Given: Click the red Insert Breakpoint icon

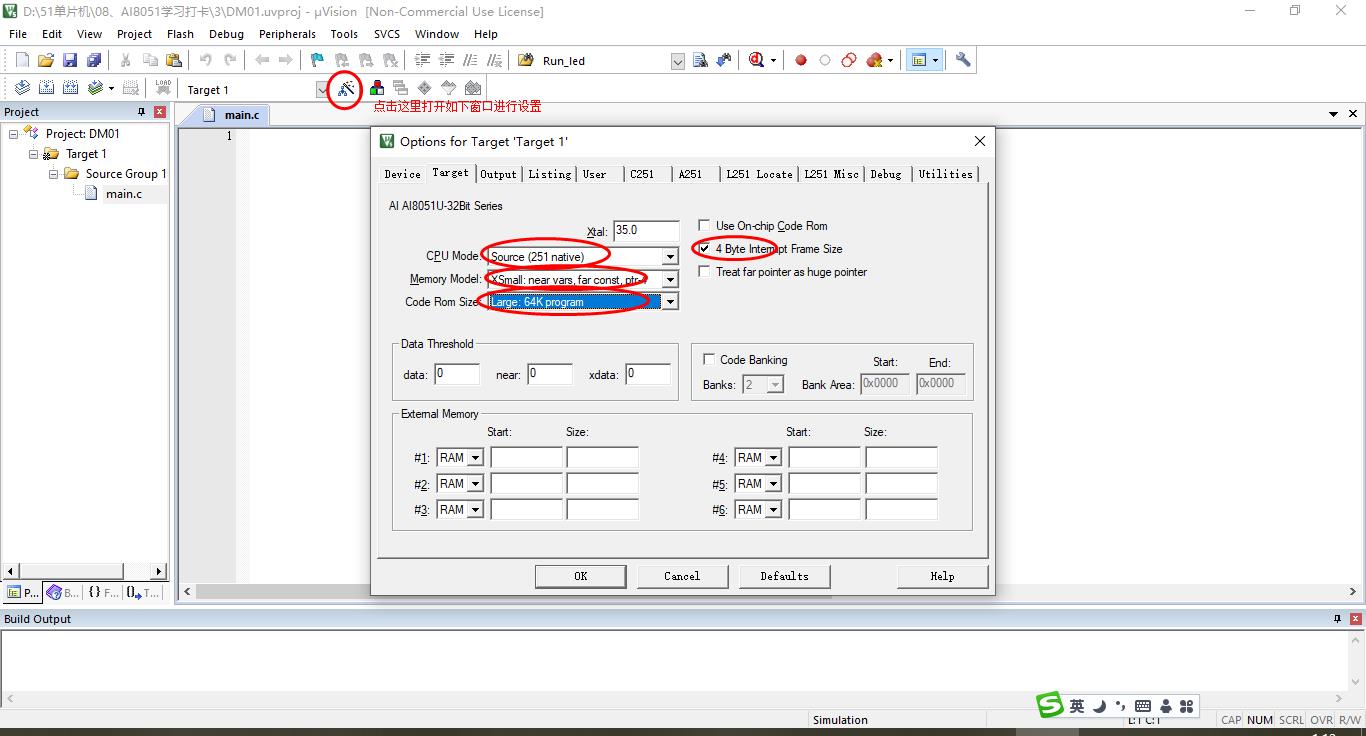Looking at the screenshot, I should pos(801,60).
